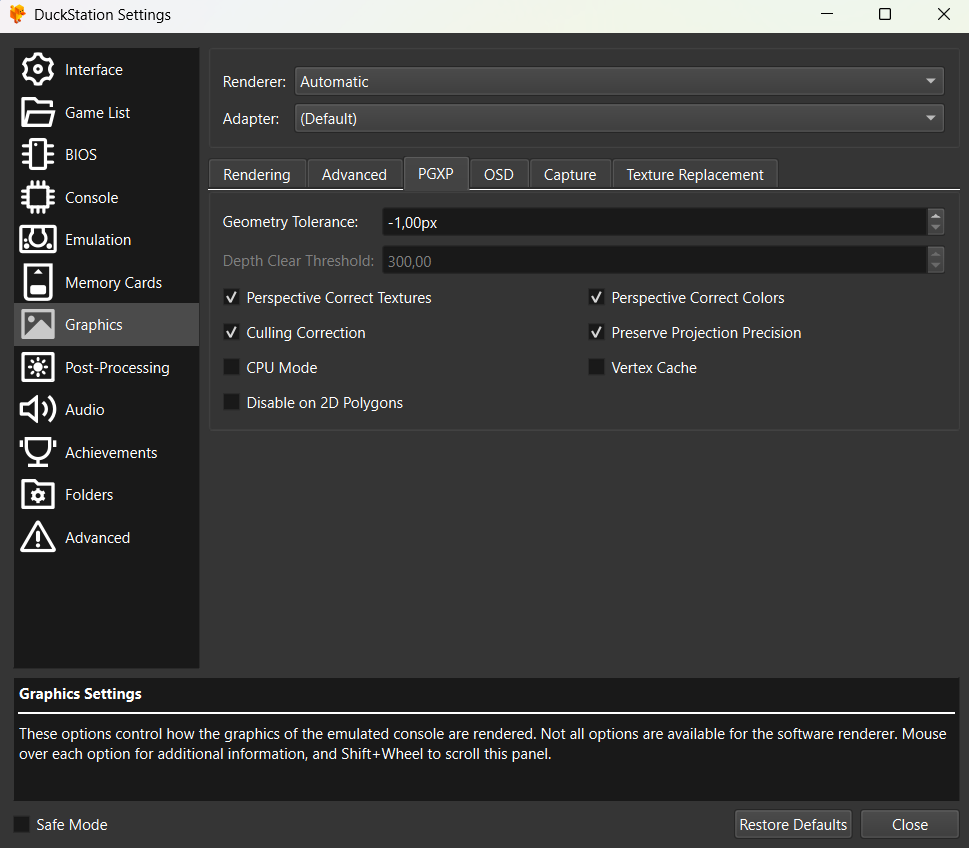Disable Perspective Correct Textures
This screenshot has width=969, height=848.
coord(231,298)
